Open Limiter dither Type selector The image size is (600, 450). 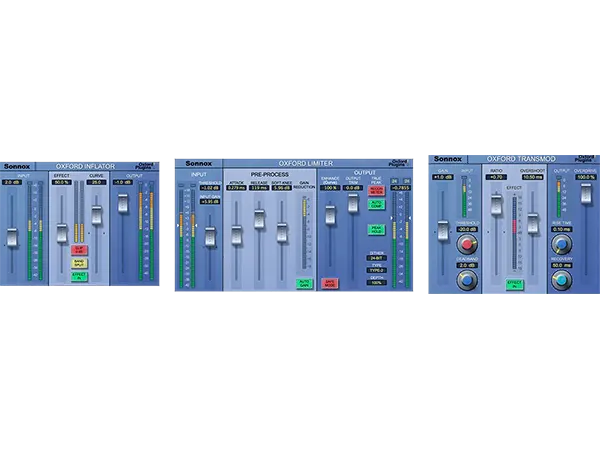pyautogui.click(x=377, y=270)
